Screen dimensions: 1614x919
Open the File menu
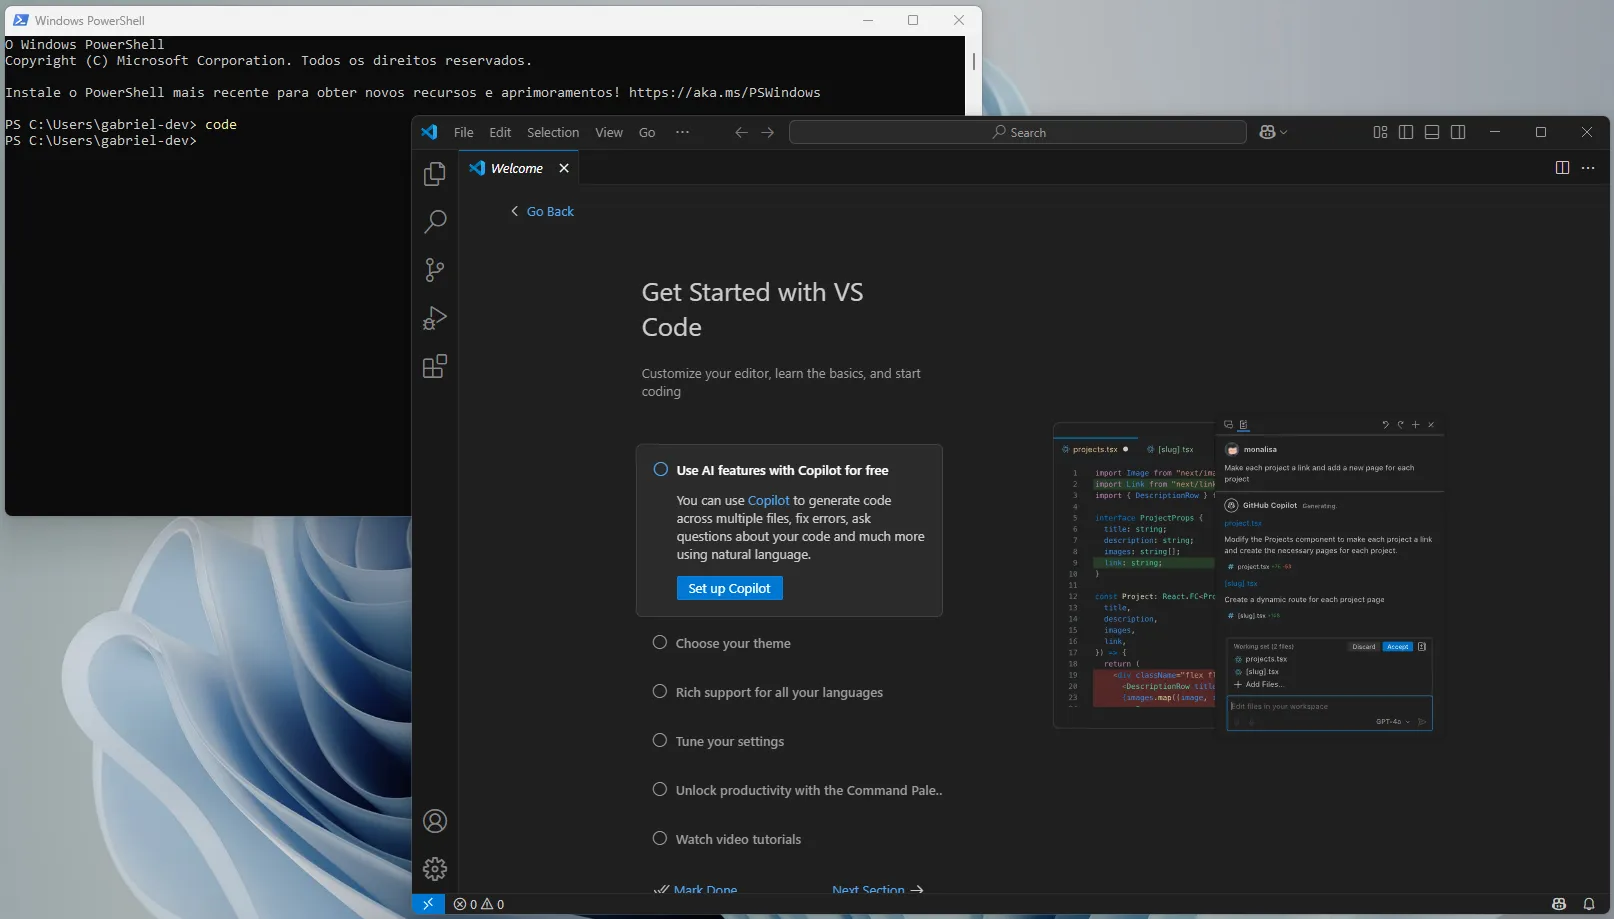point(464,132)
